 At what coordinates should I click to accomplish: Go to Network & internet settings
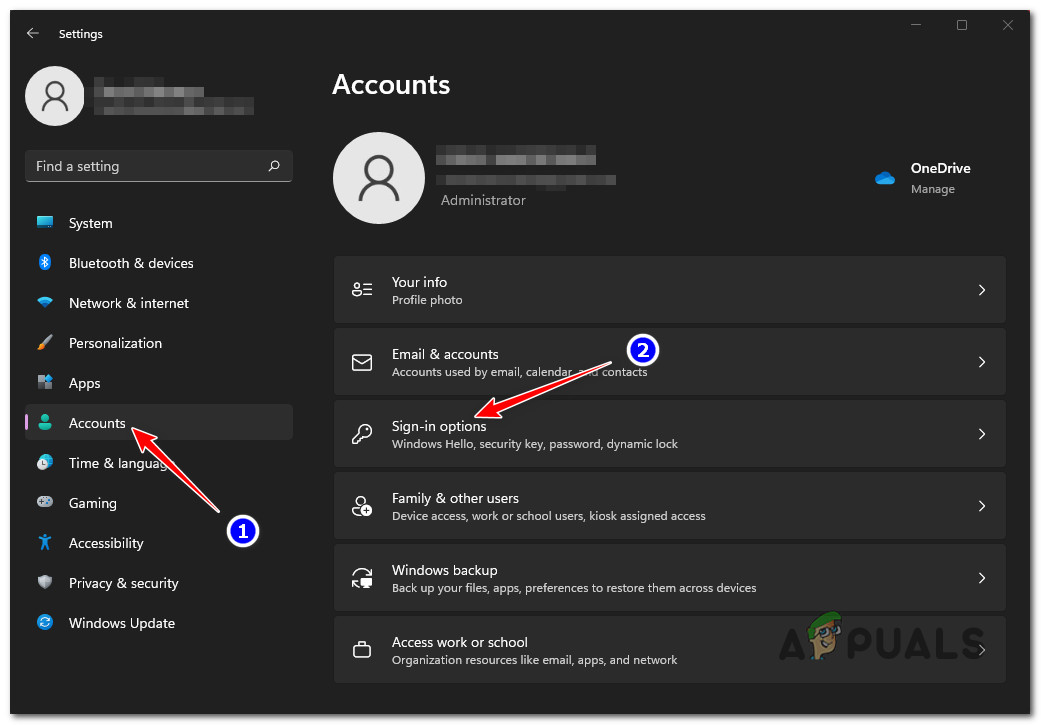click(x=159, y=303)
